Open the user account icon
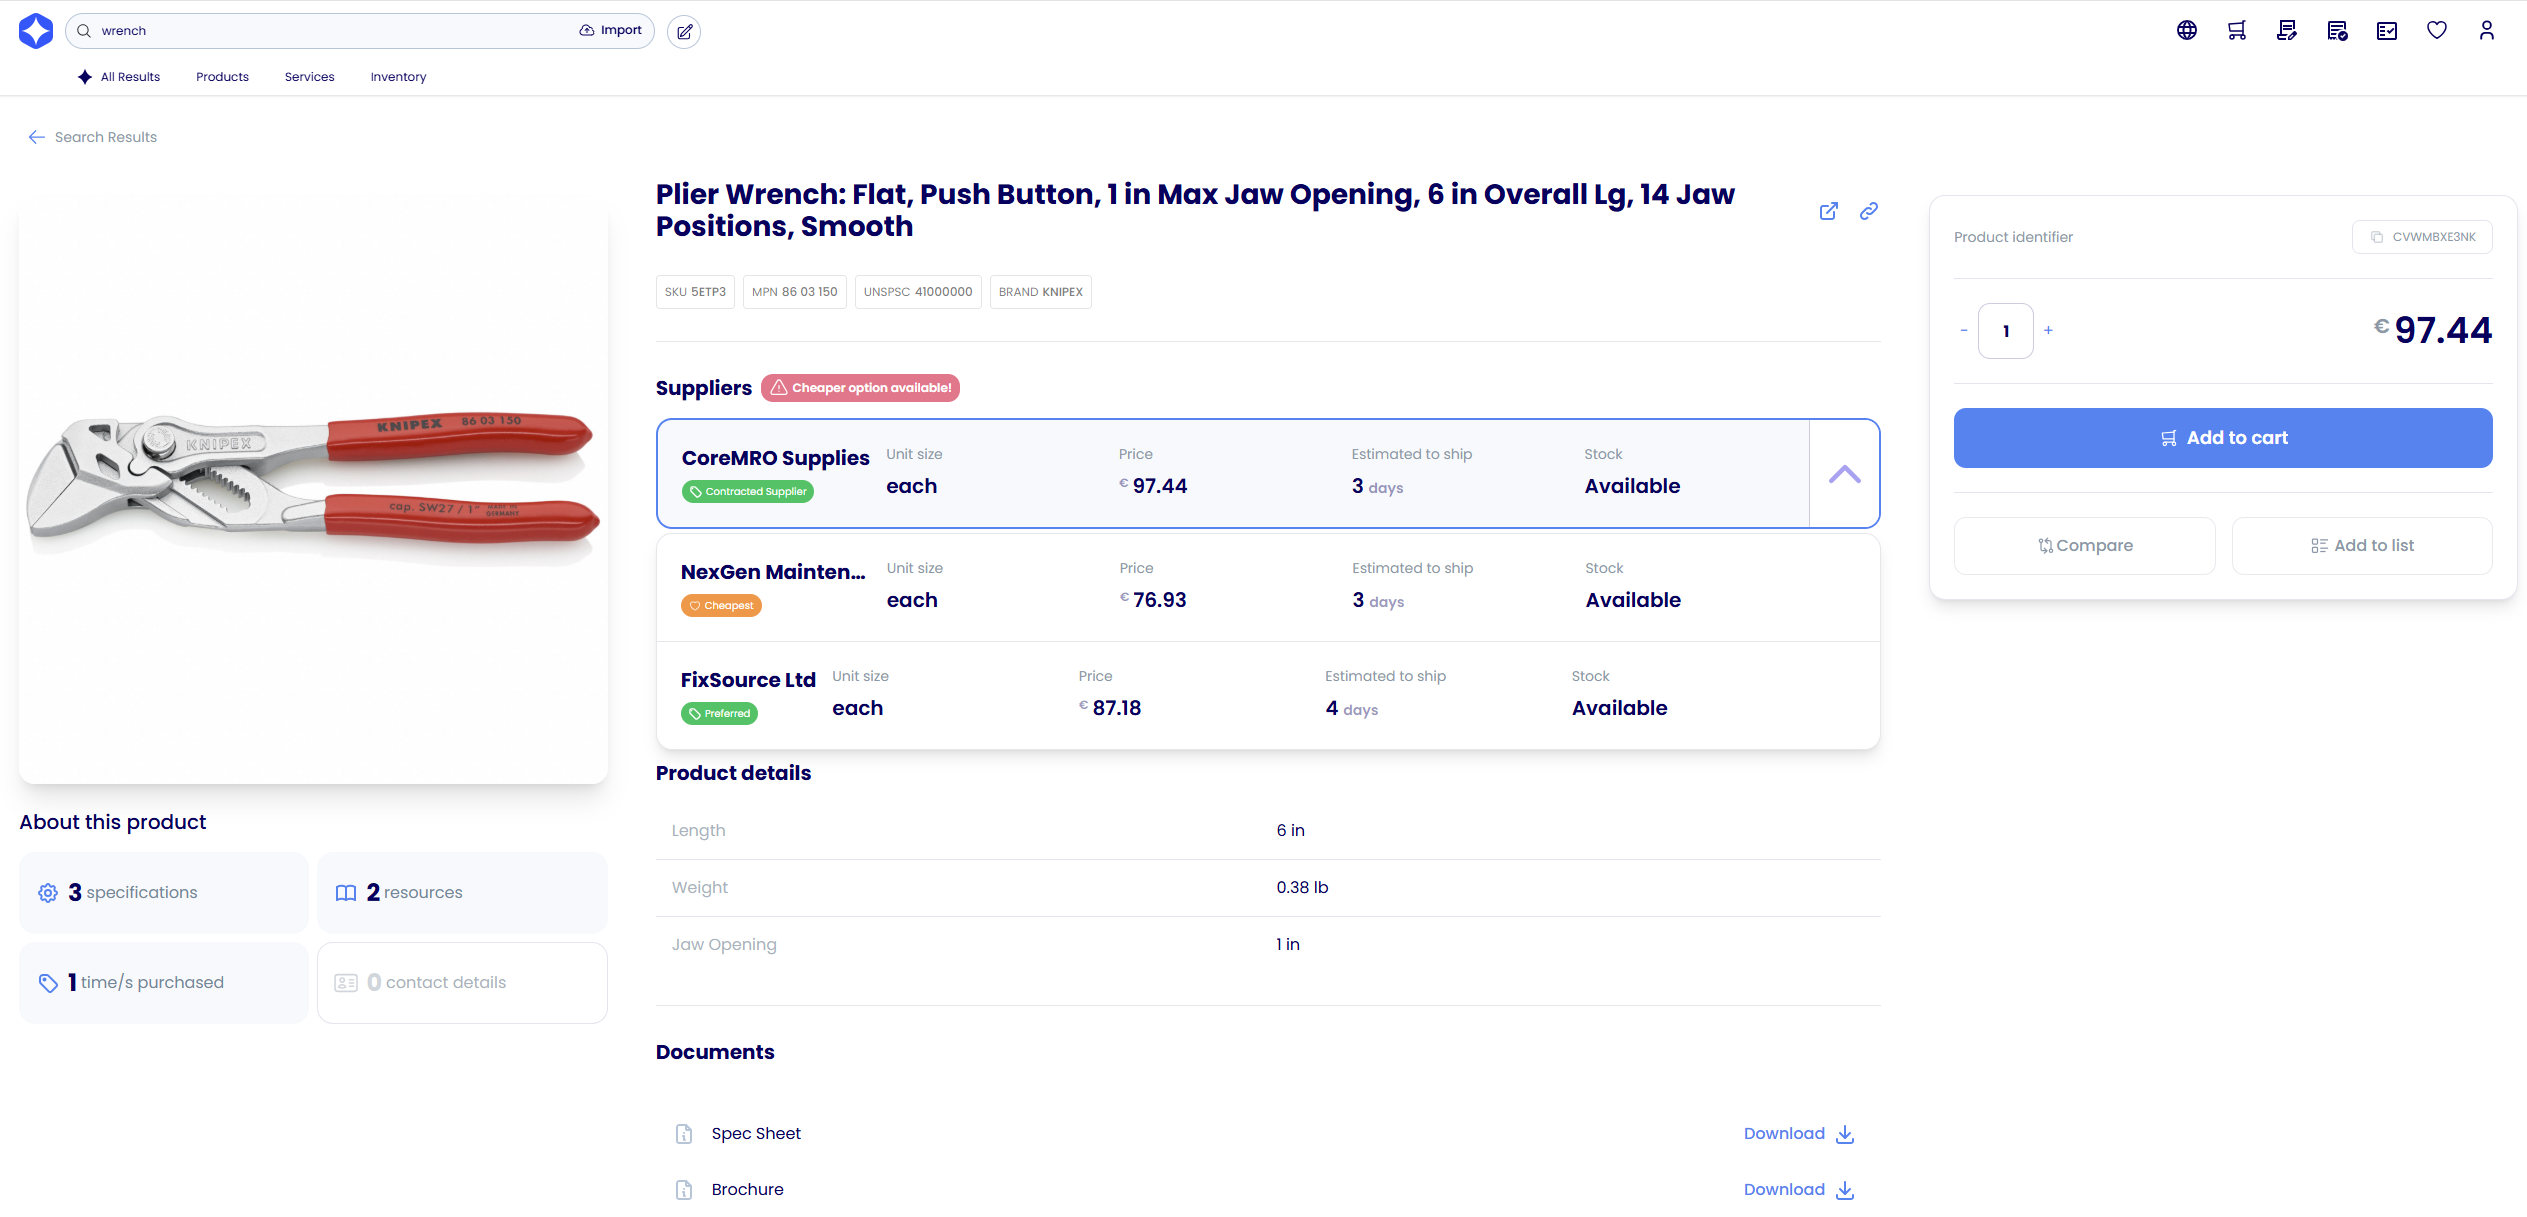The height and width of the screenshot is (1217, 2527). [2486, 31]
